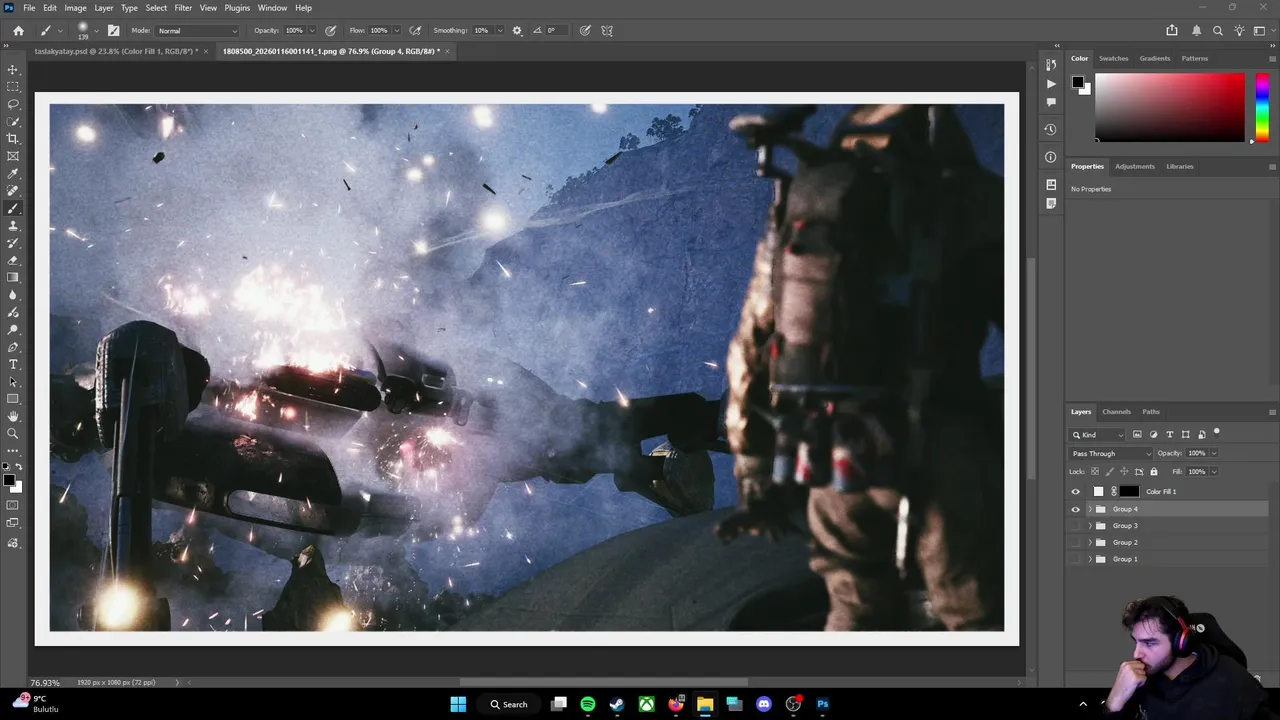
Task: Open the Share icon at top right
Action: (x=1172, y=30)
